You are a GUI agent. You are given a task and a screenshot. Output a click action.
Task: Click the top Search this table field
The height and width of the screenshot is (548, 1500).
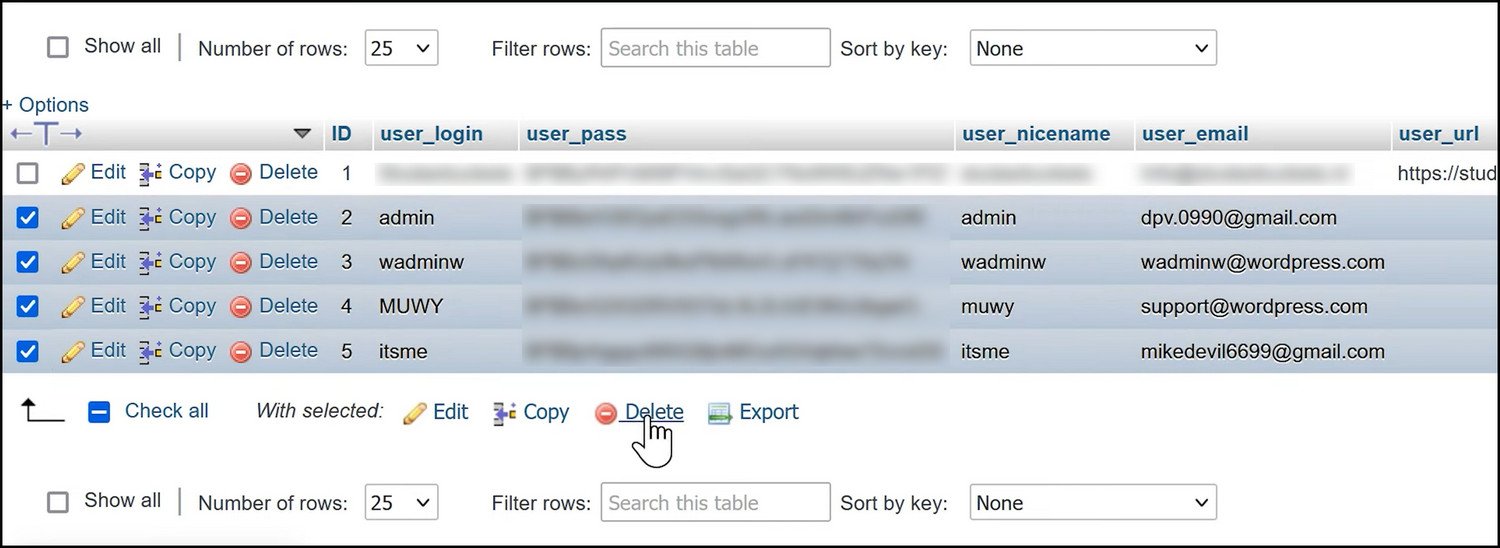[x=715, y=48]
